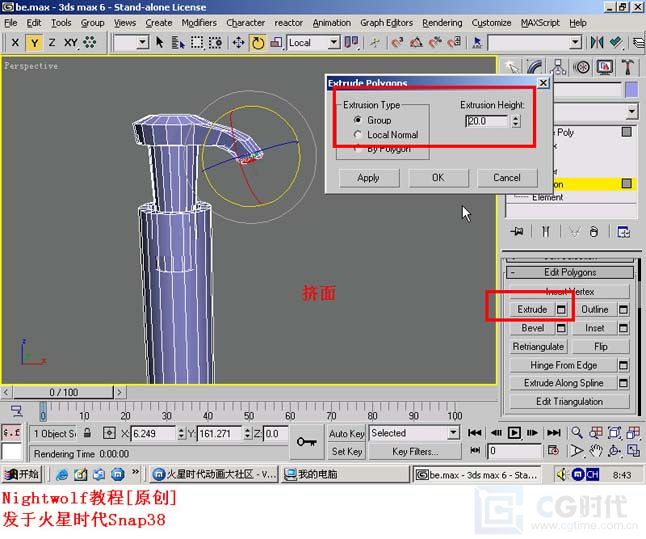Click the Play Animation button
This screenshot has width=646, height=539.
point(514,433)
